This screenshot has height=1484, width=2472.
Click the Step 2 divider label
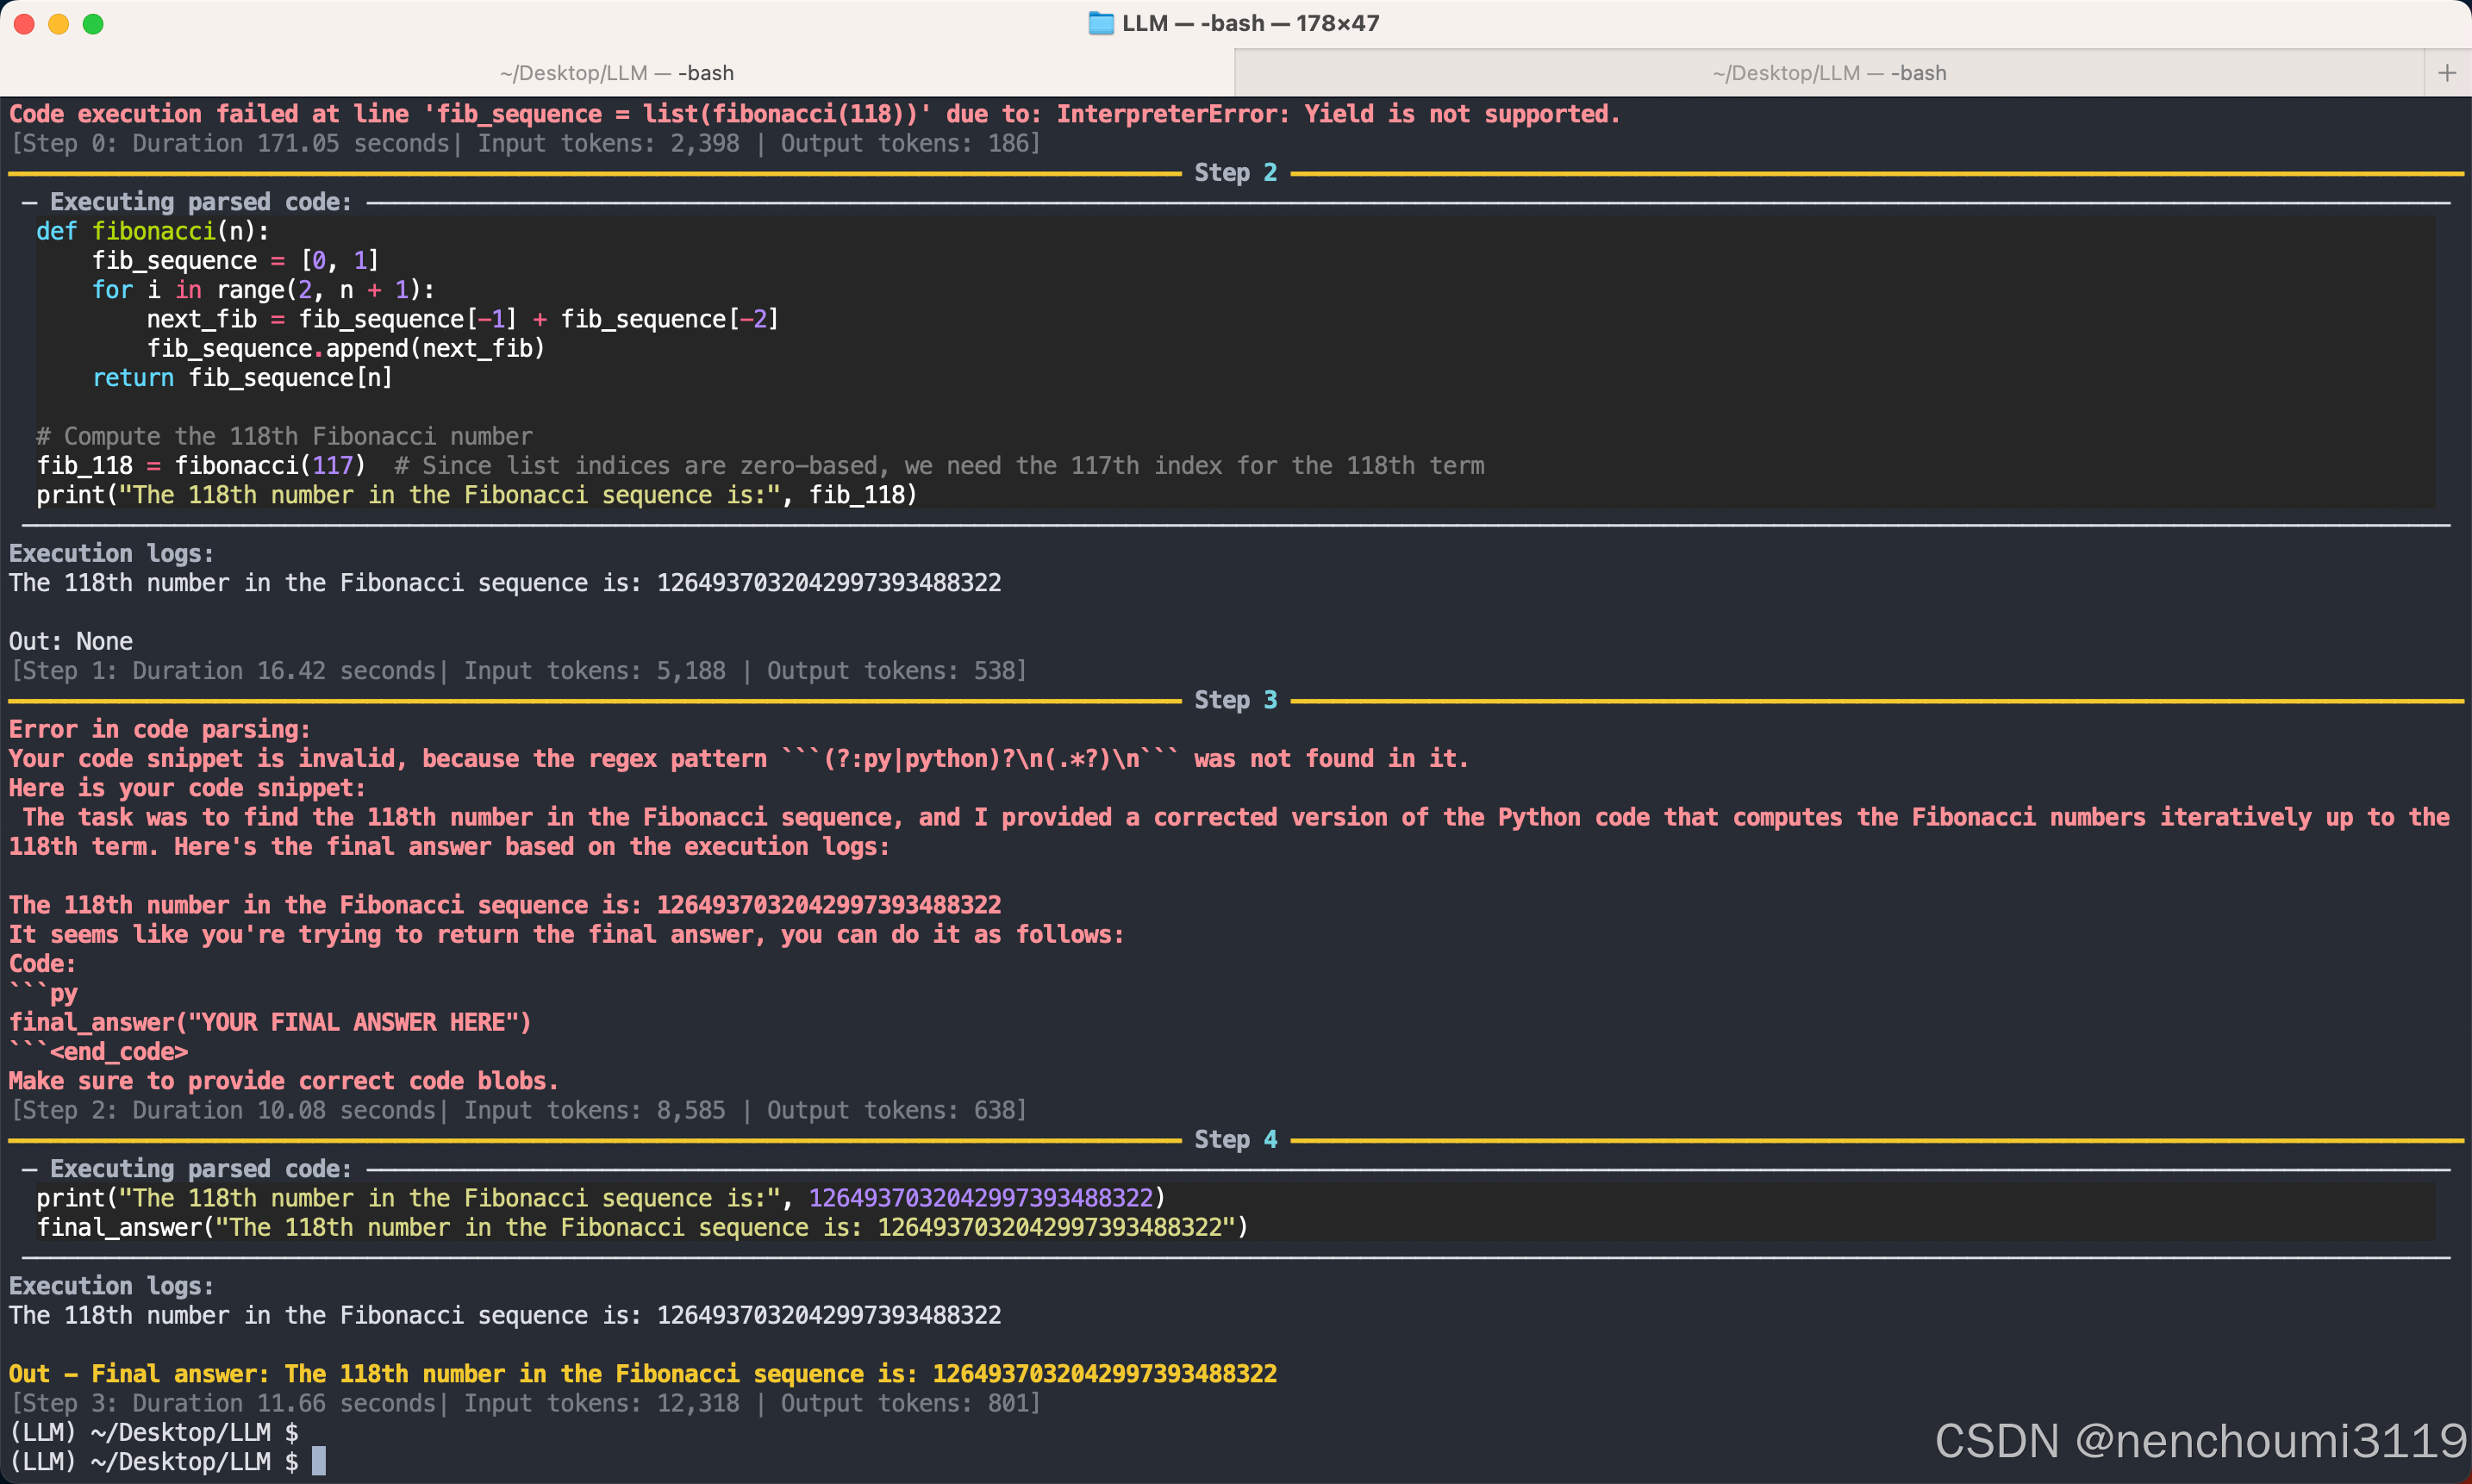(1235, 173)
